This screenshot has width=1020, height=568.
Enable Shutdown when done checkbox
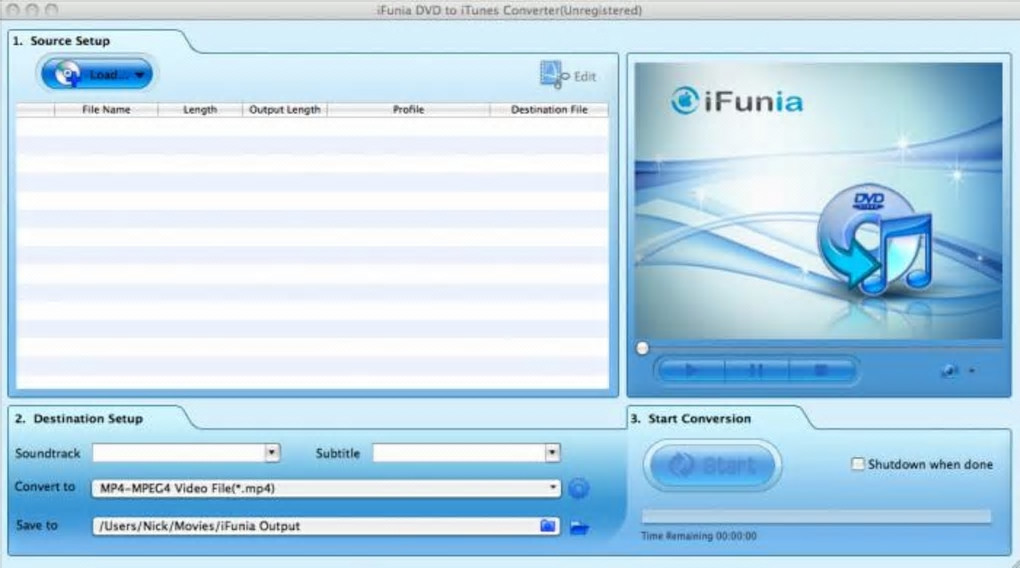point(858,464)
